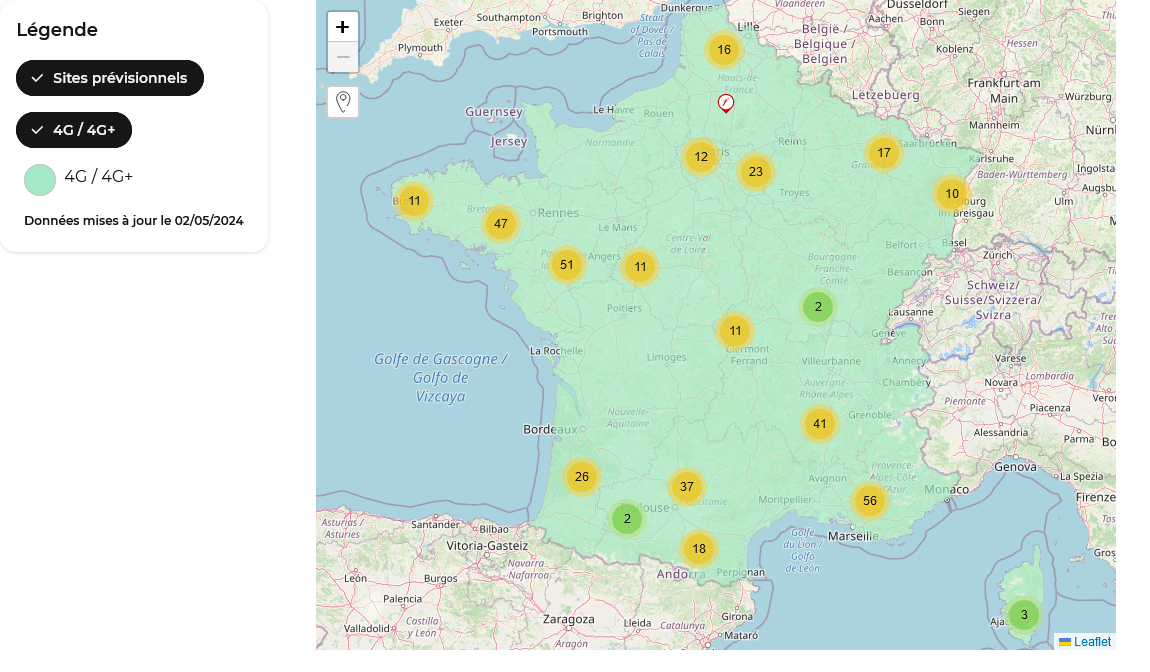Click the red site marker near Paris
1150x672 pixels.
726,103
